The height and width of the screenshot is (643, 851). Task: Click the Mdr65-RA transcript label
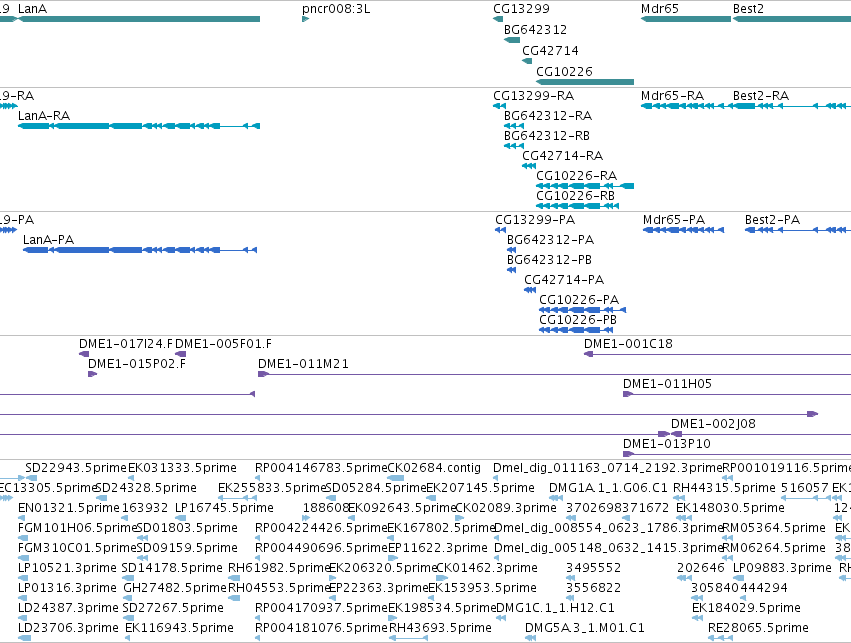click(672, 96)
